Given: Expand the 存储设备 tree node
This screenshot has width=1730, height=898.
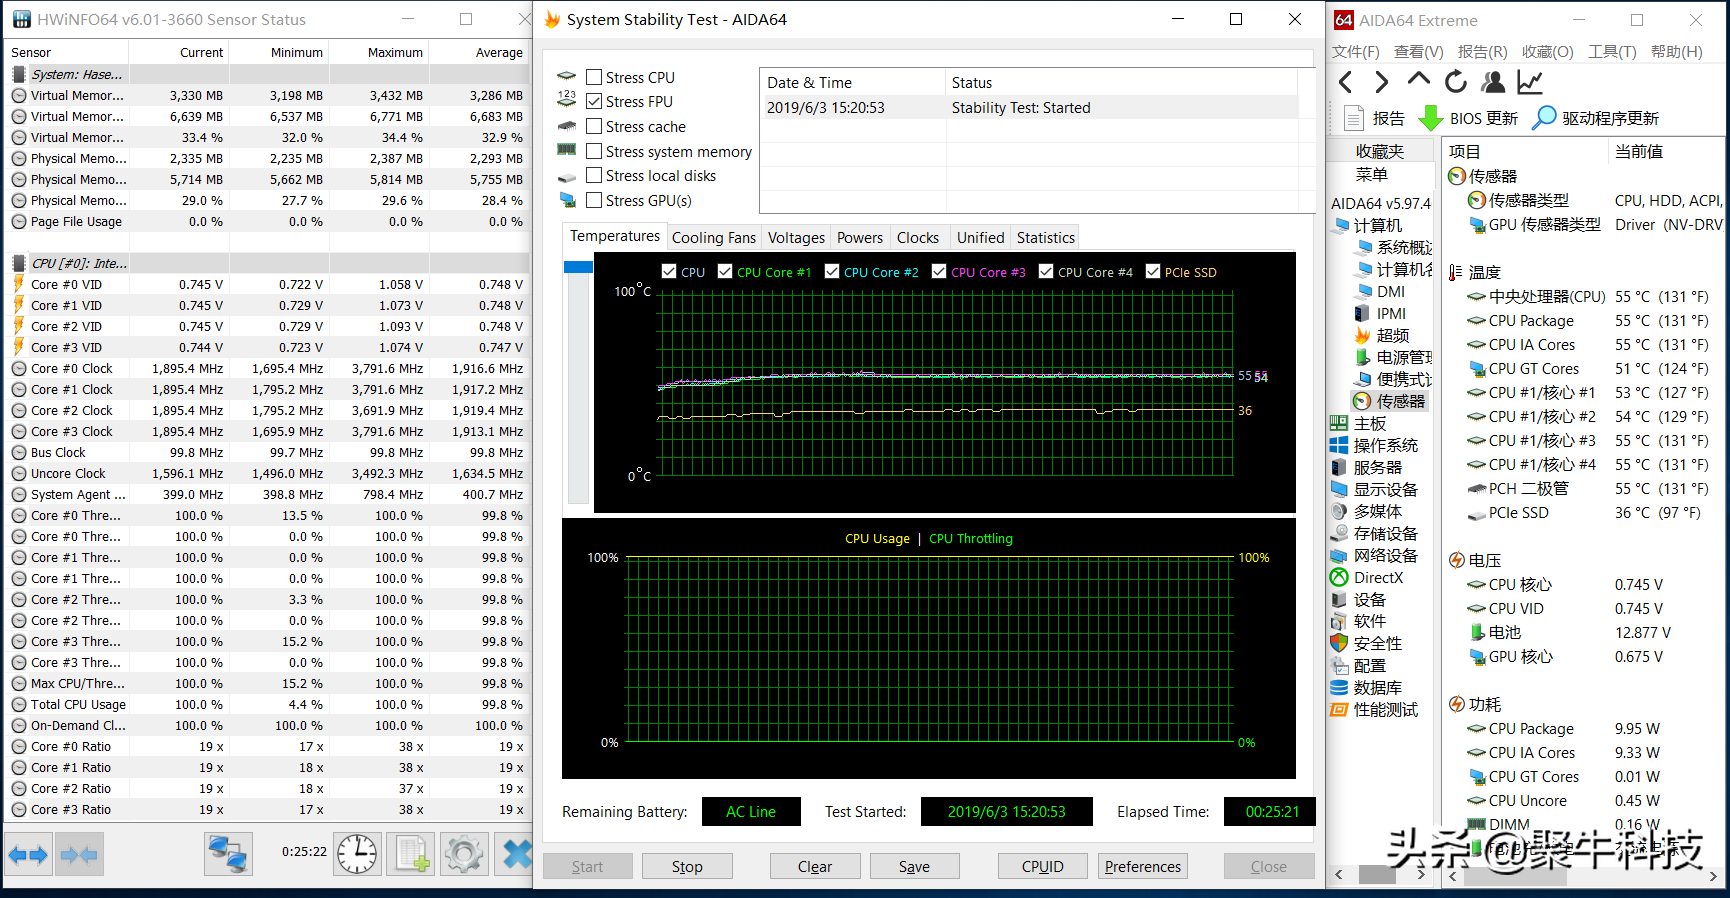Looking at the screenshot, I should click(1385, 533).
